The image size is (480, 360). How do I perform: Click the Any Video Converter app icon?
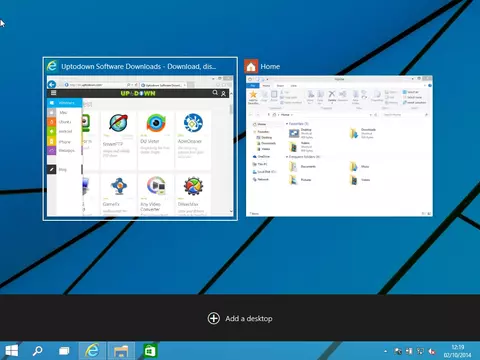(156, 186)
